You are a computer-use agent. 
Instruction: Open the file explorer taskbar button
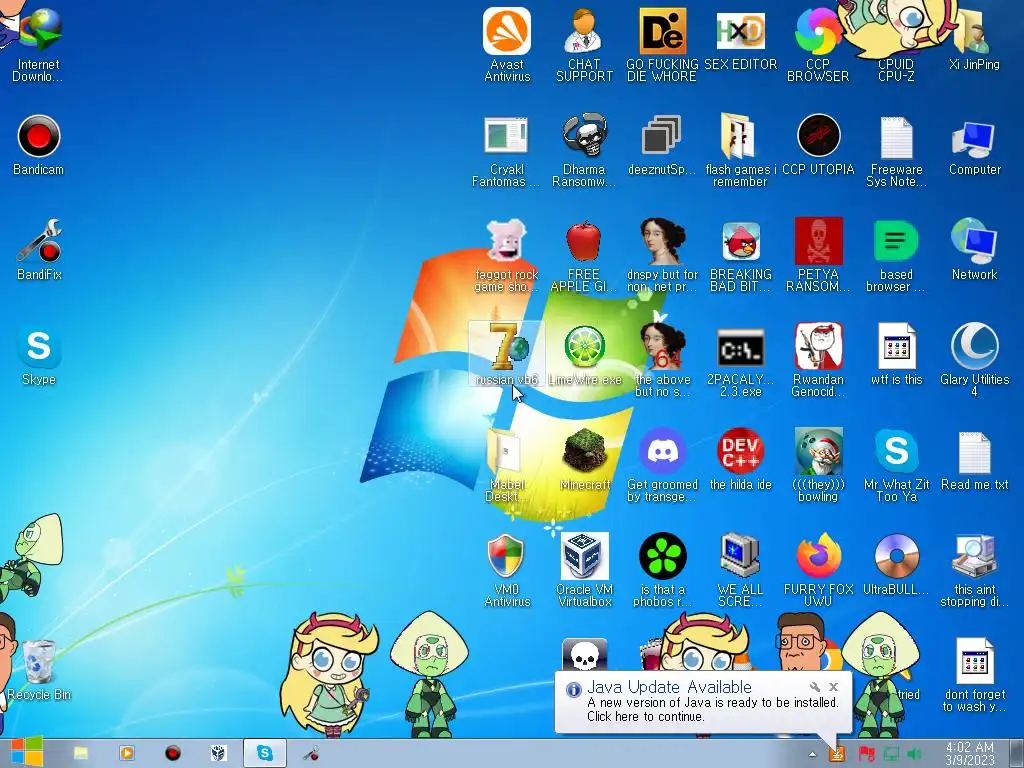click(x=81, y=753)
